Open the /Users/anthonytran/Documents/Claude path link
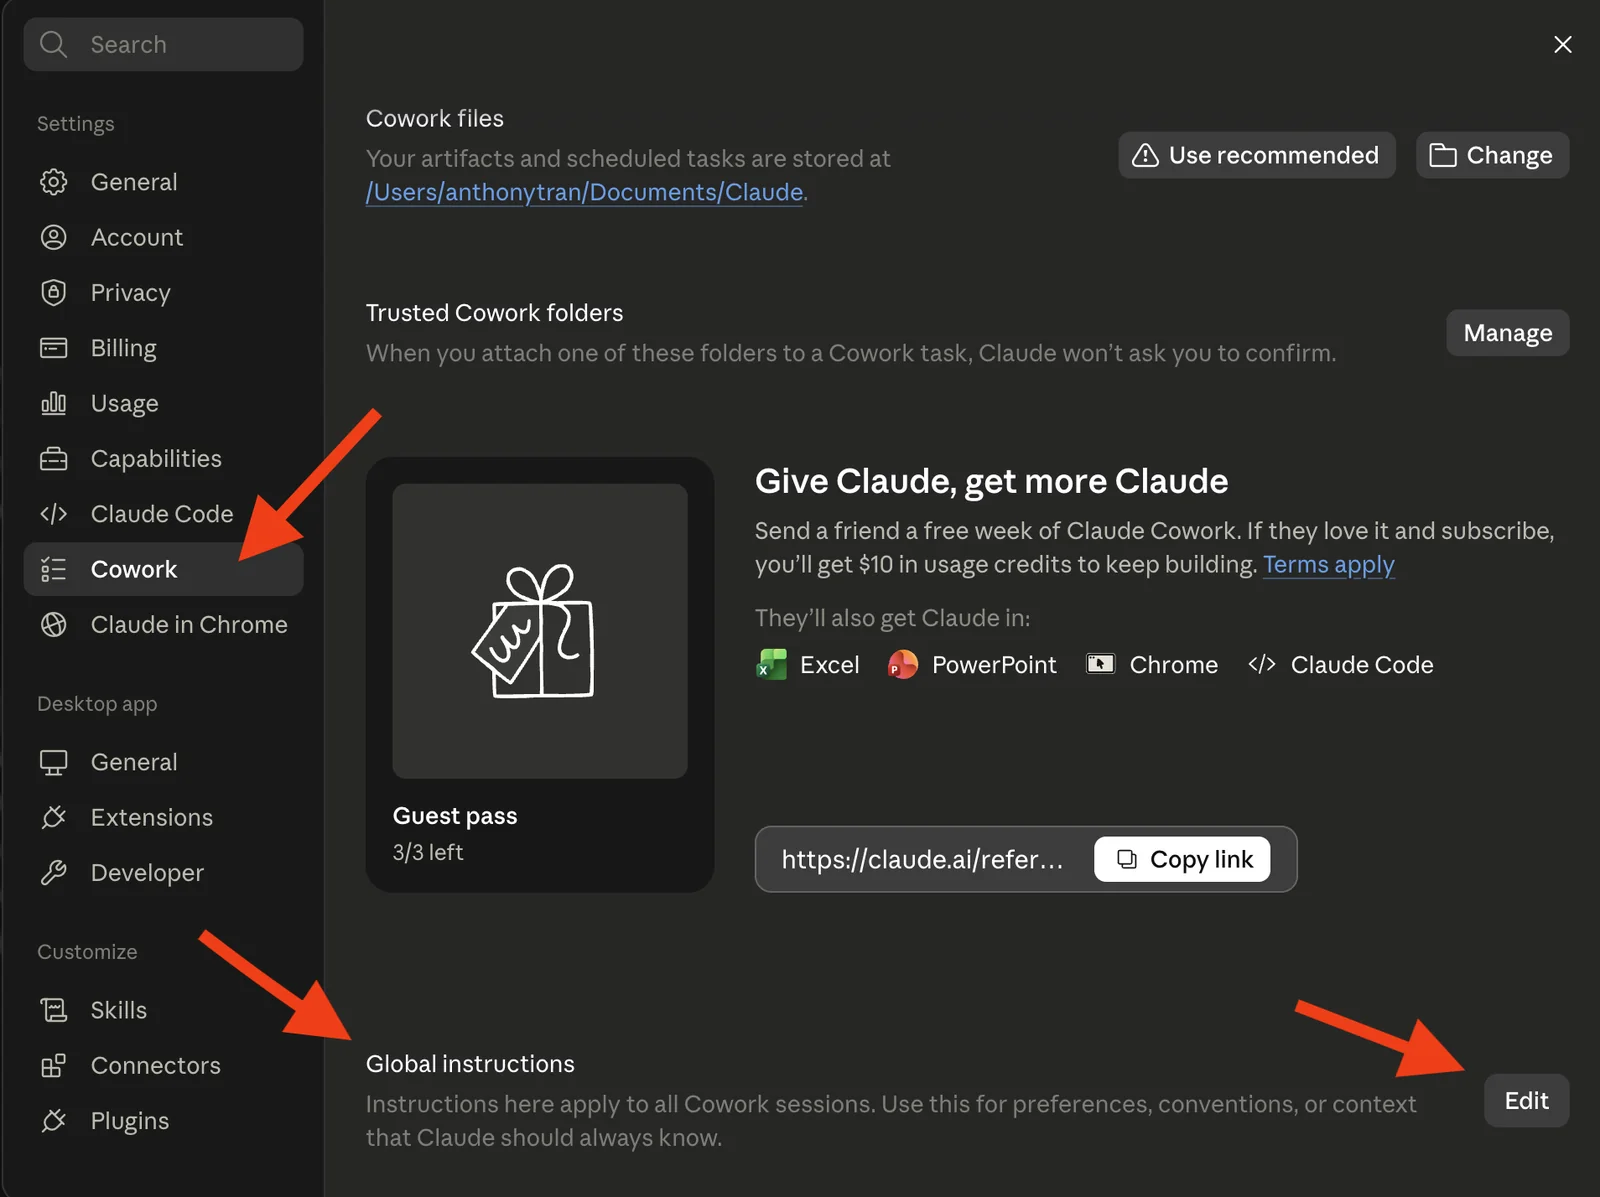Viewport: 1600px width, 1197px height. pyautogui.click(x=585, y=192)
